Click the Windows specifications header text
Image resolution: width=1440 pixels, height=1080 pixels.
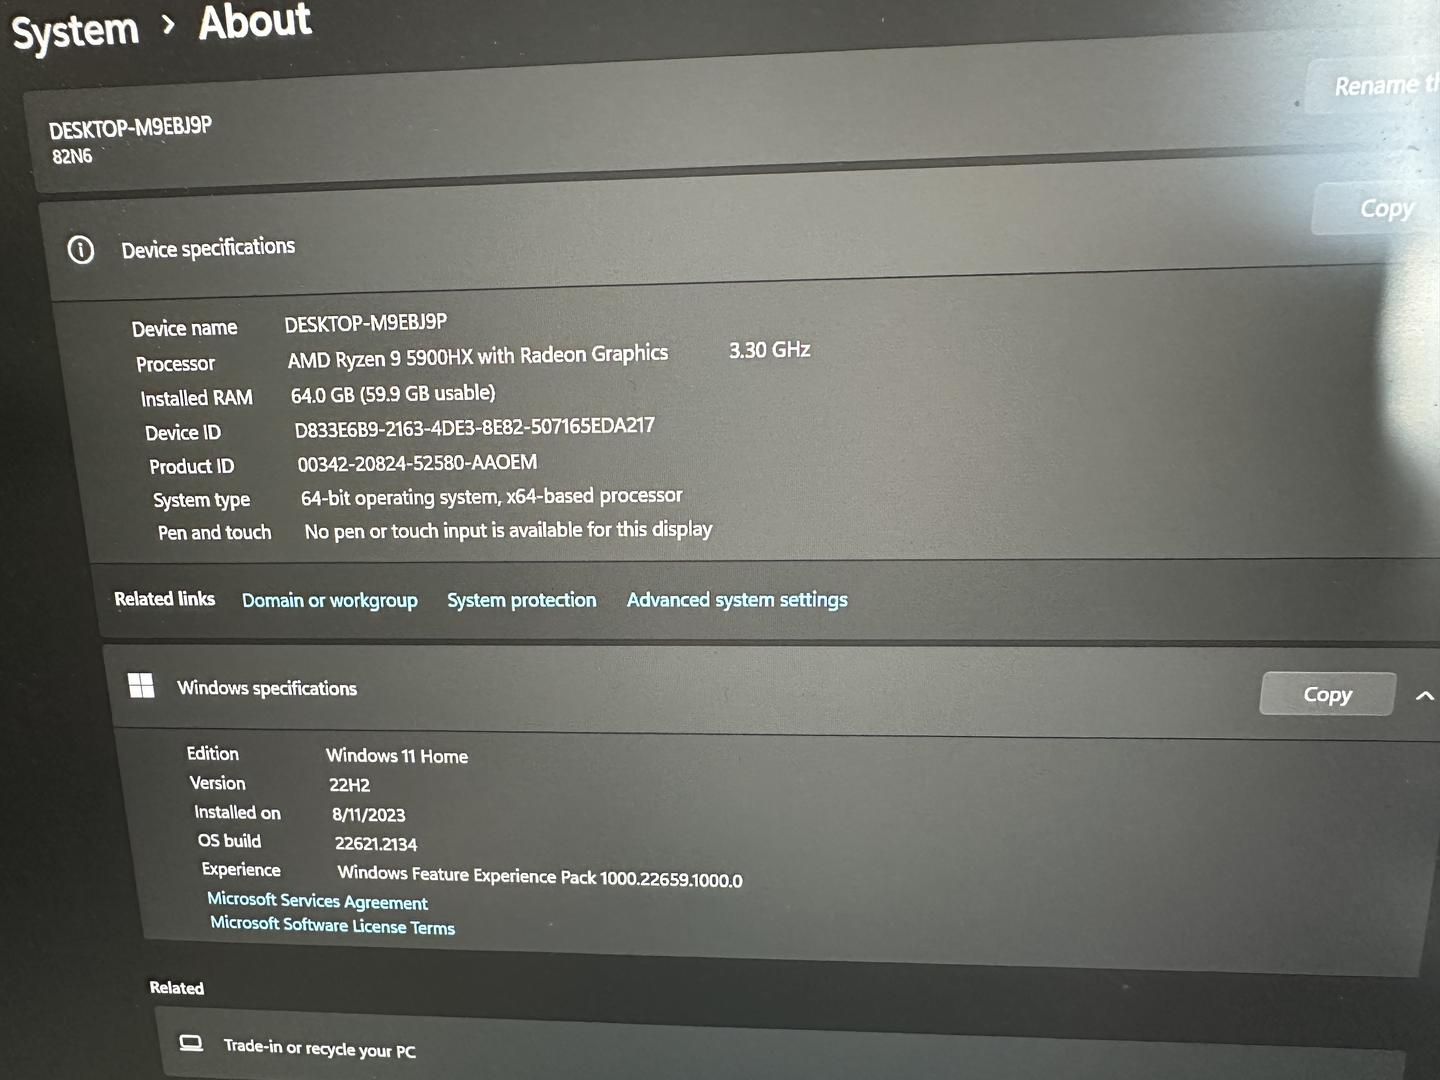coord(267,688)
